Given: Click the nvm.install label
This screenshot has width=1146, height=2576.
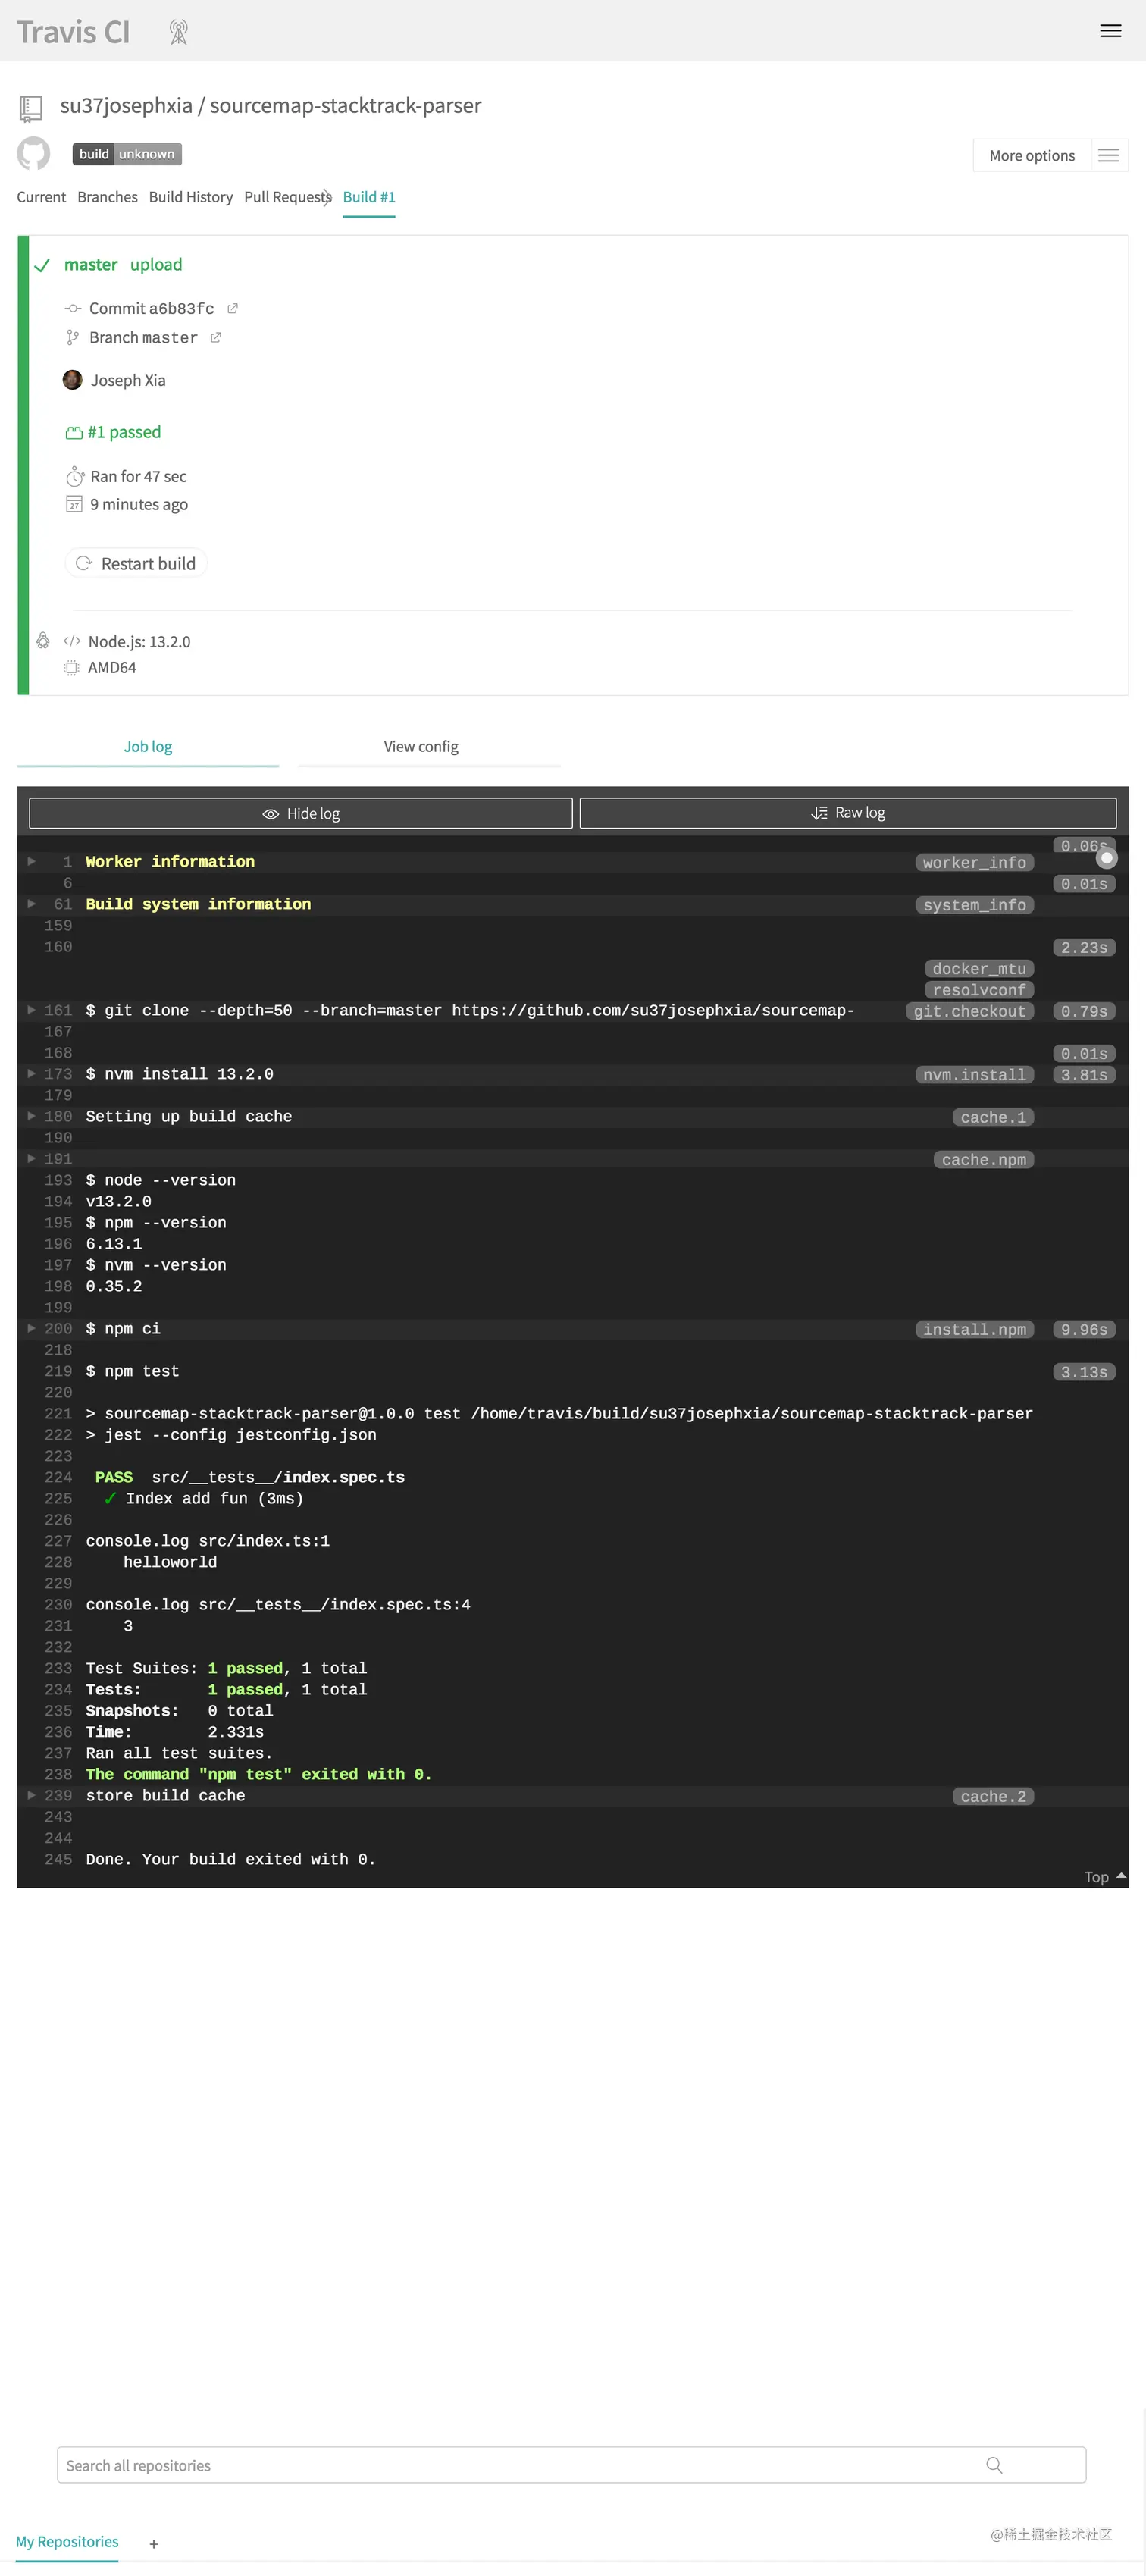Looking at the screenshot, I should coord(975,1075).
